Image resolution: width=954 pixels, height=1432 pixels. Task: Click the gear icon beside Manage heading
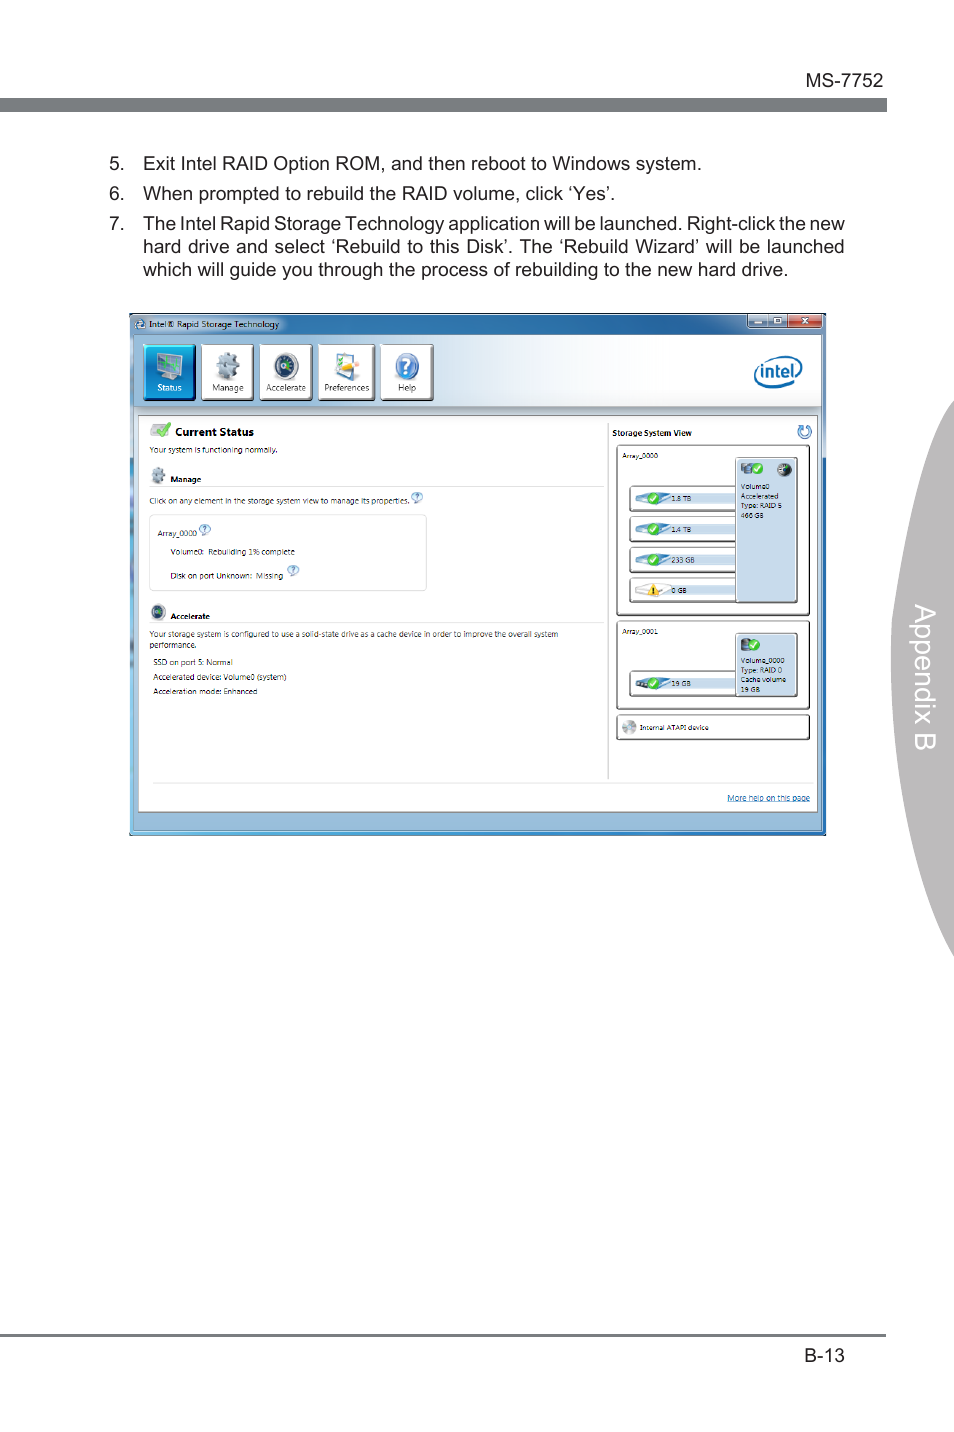(x=158, y=476)
